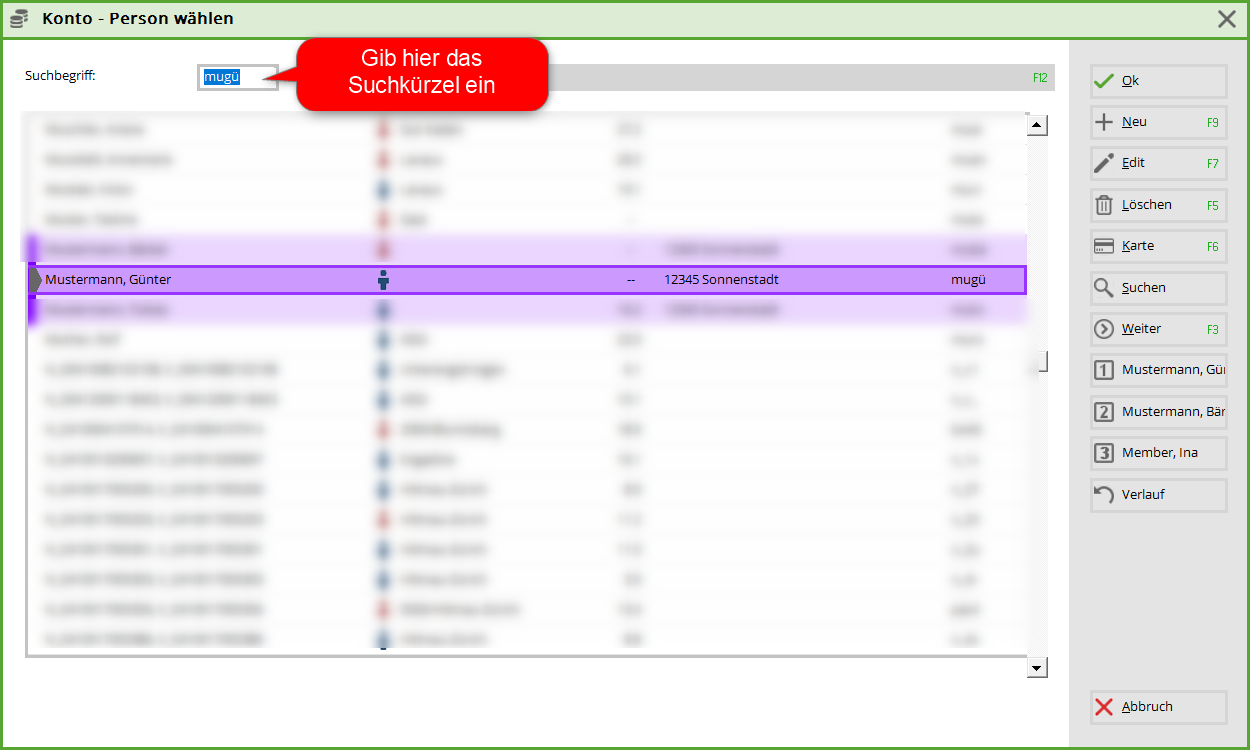
Task: Select recent entry 1 Mustermann, Gün
Action: 1158,371
